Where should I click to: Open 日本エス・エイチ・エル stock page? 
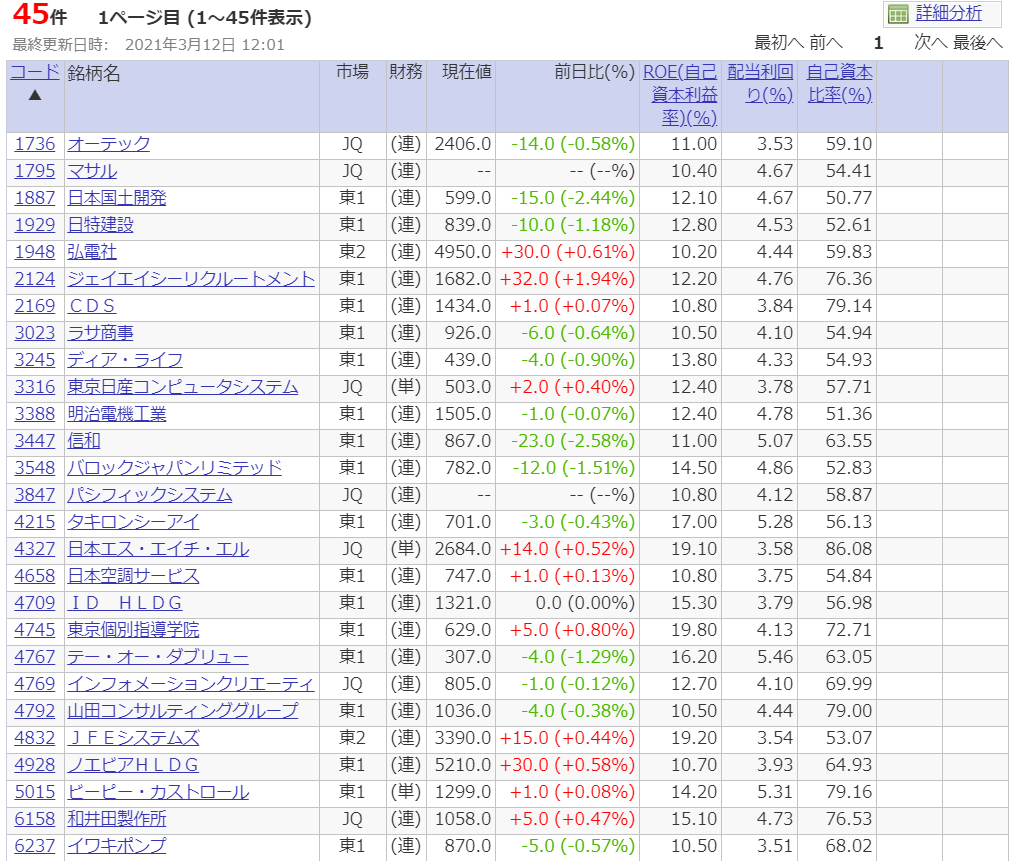click(158, 549)
